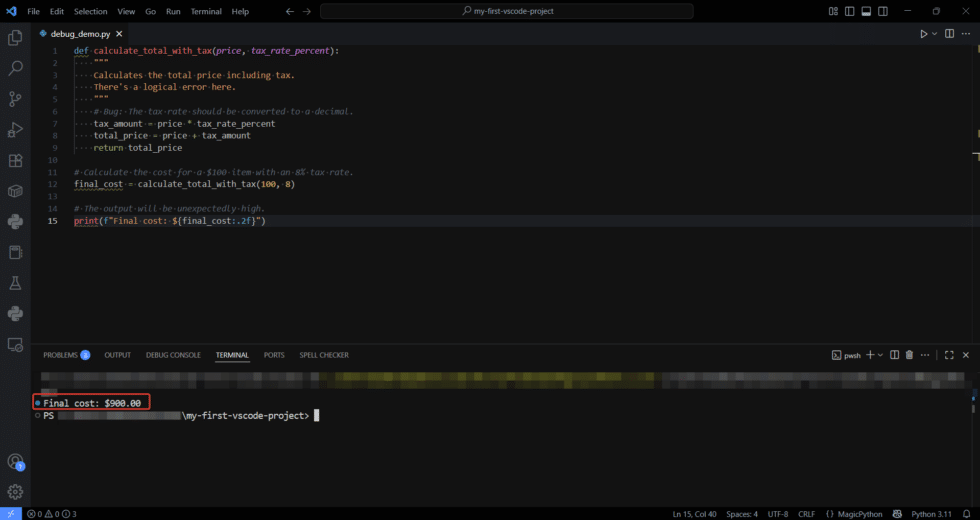The image size is (980, 520).
Task: Maximize the terminal panel size
Action: pyautogui.click(x=949, y=355)
